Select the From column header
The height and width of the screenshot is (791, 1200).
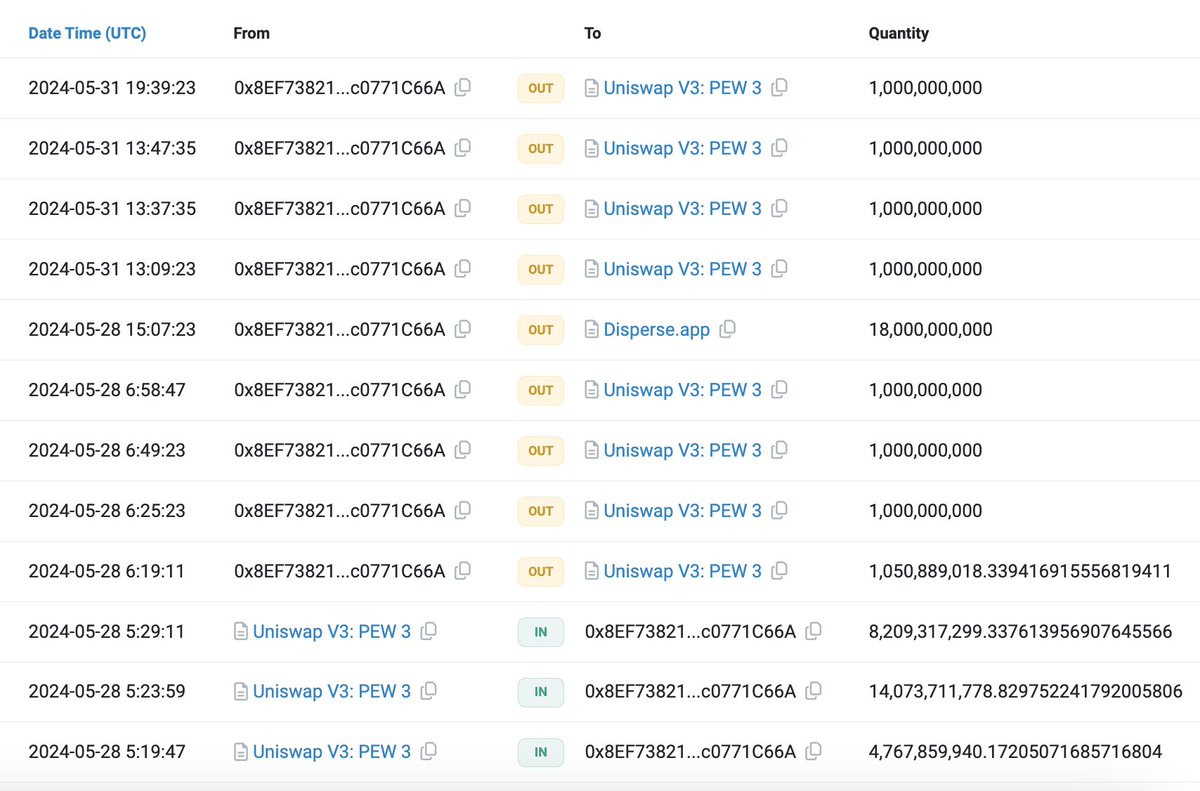[251, 33]
